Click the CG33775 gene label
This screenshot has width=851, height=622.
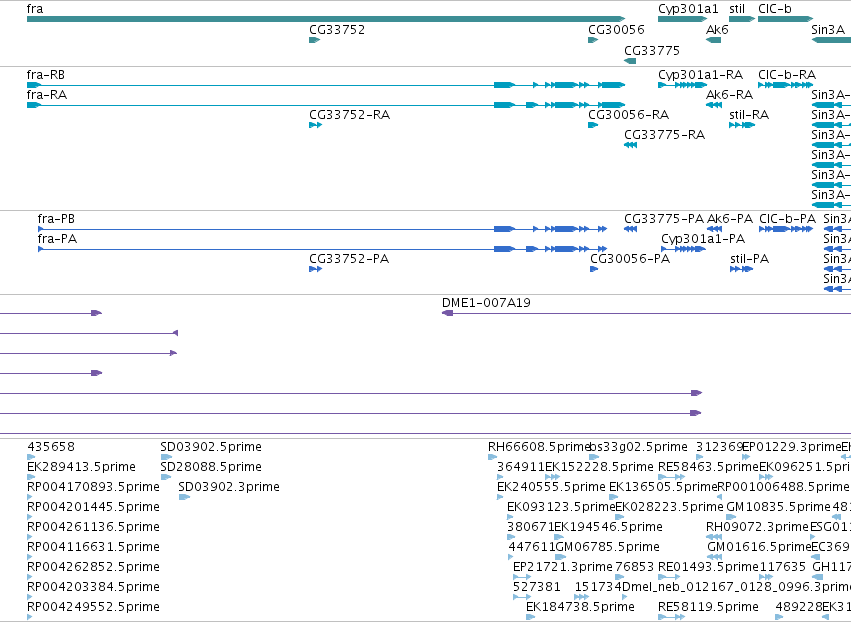[x=652, y=50]
